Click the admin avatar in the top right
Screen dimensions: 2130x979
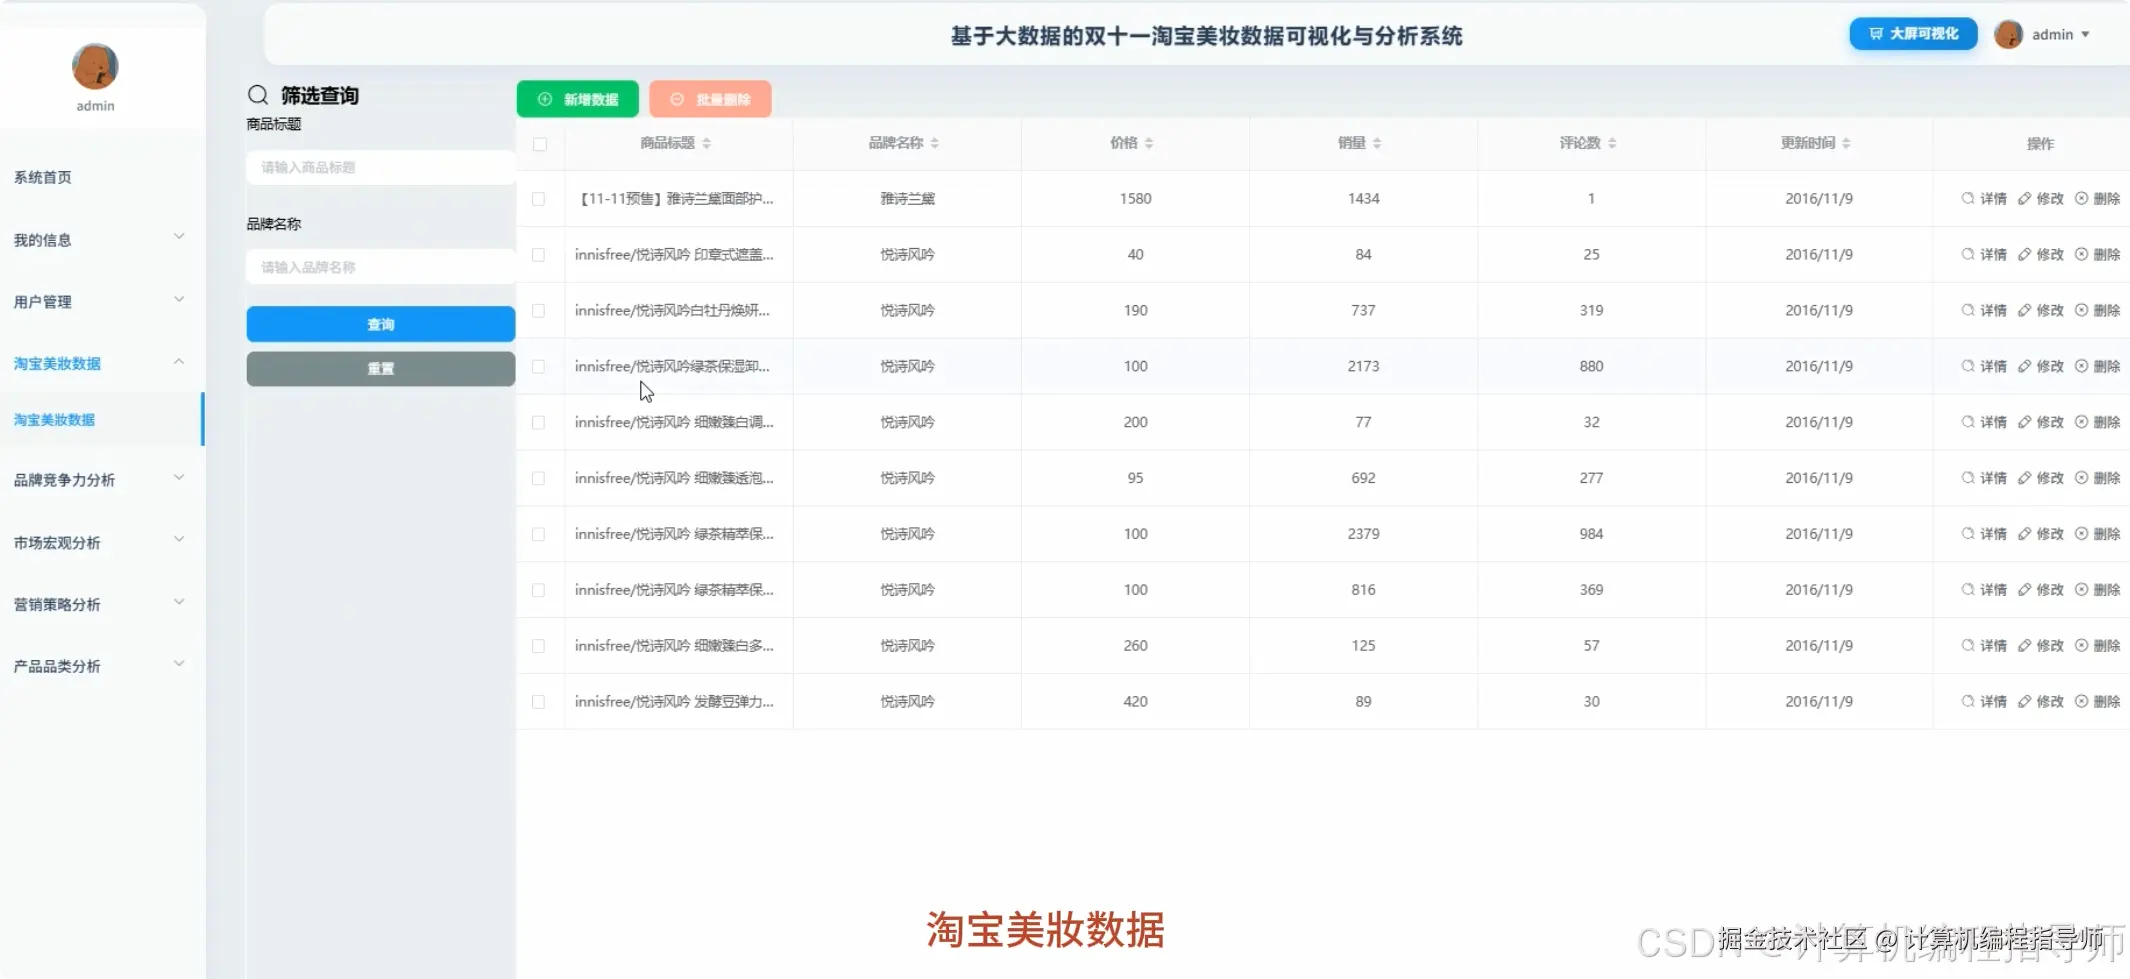pyautogui.click(x=2010, y=33)
